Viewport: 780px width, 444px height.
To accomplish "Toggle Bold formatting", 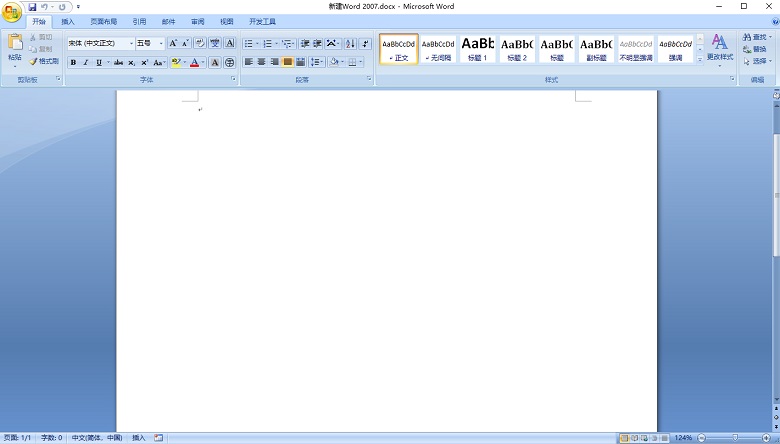I will coord(73,62).
